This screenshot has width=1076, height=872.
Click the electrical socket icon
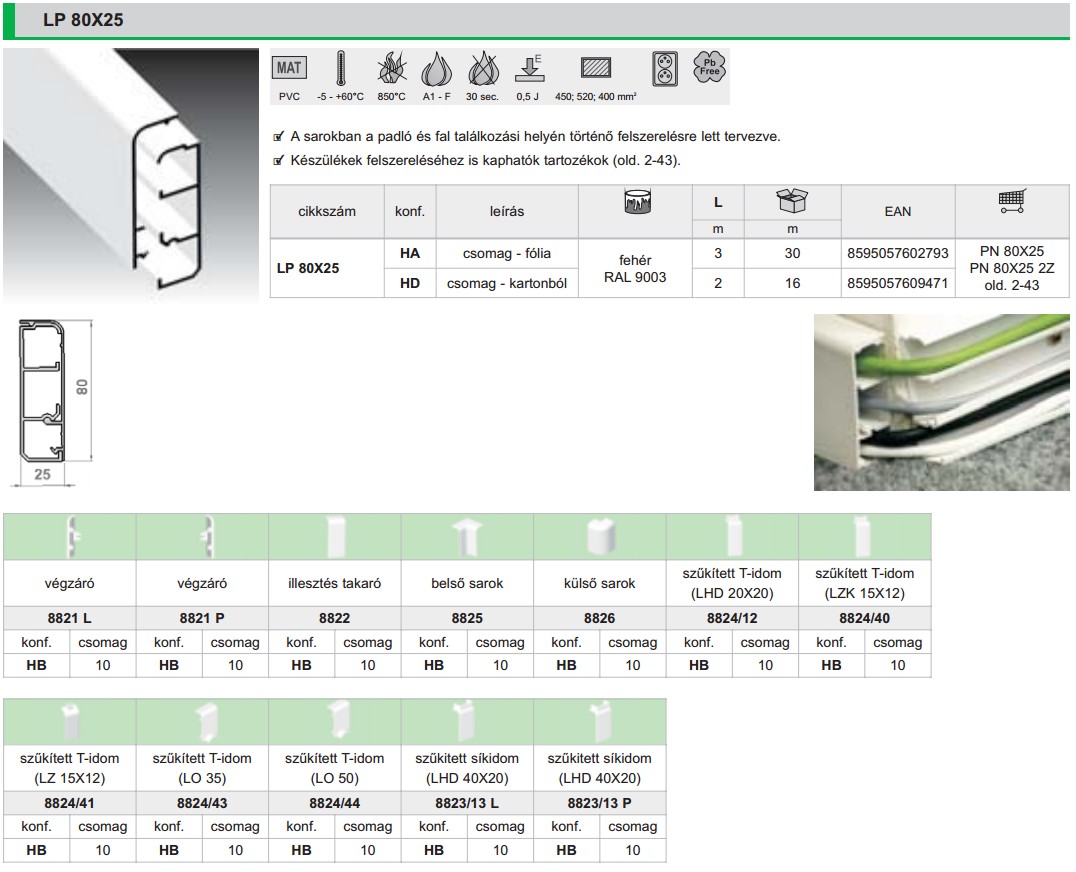[666, 68]
